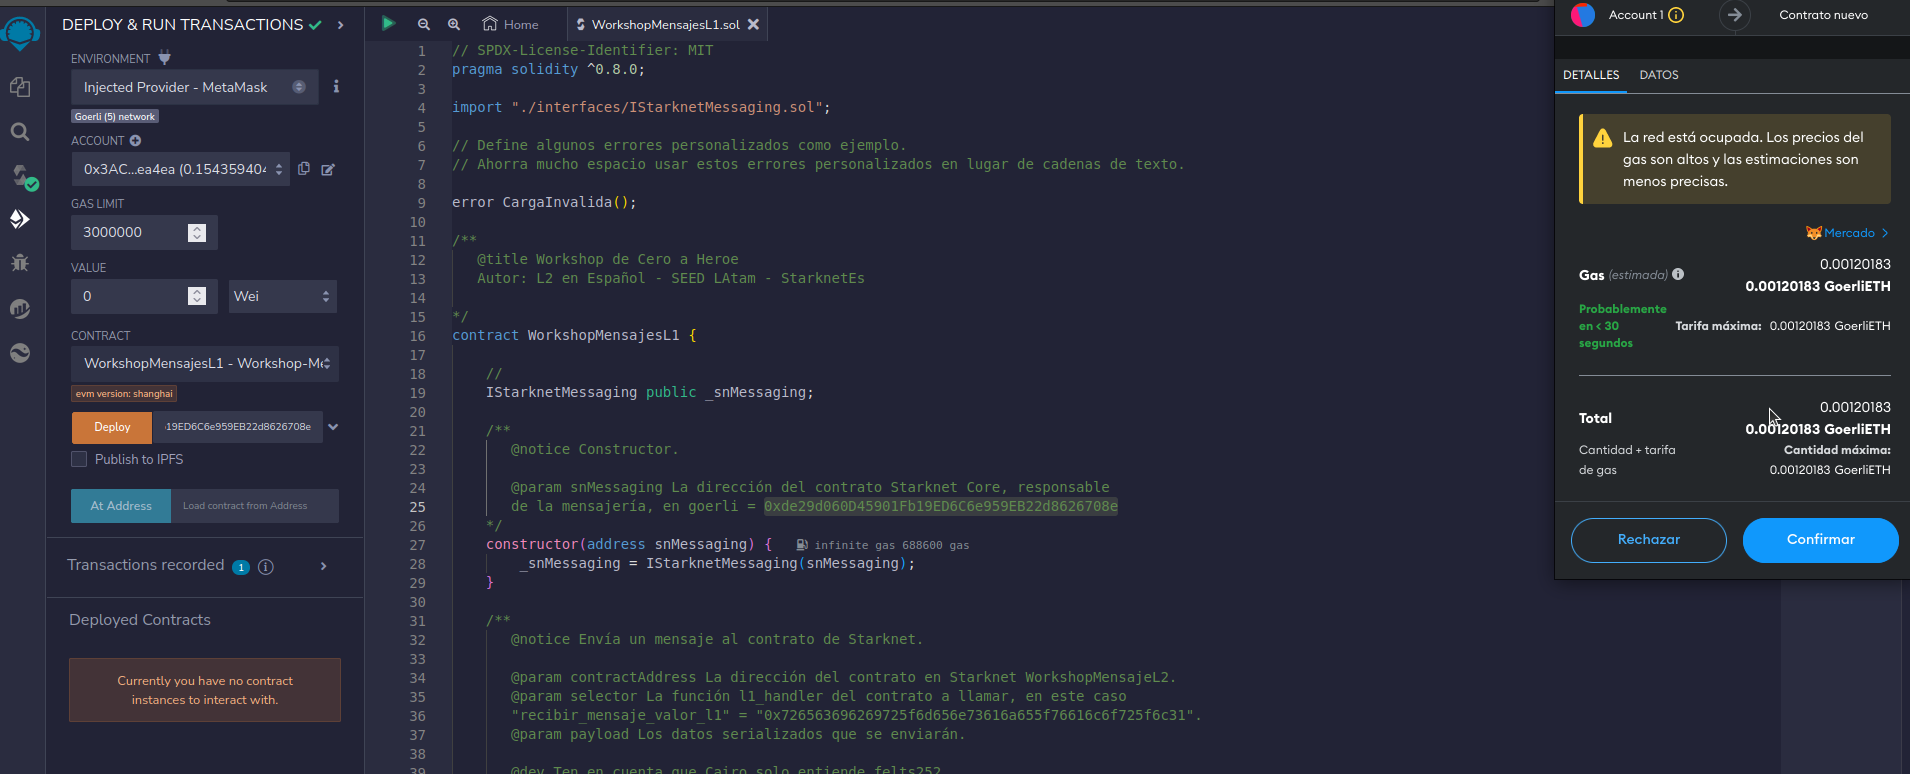Click the evm version: shanghai badge
The image size is (1910, 774).
(124, 394)
